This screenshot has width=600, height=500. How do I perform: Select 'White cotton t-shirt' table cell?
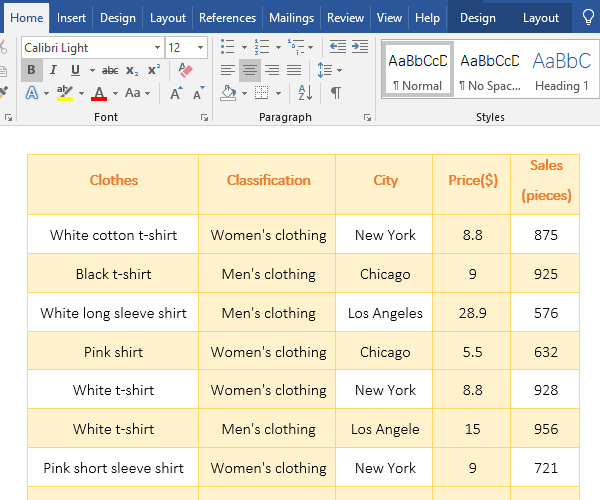click(x=113, y=235)
